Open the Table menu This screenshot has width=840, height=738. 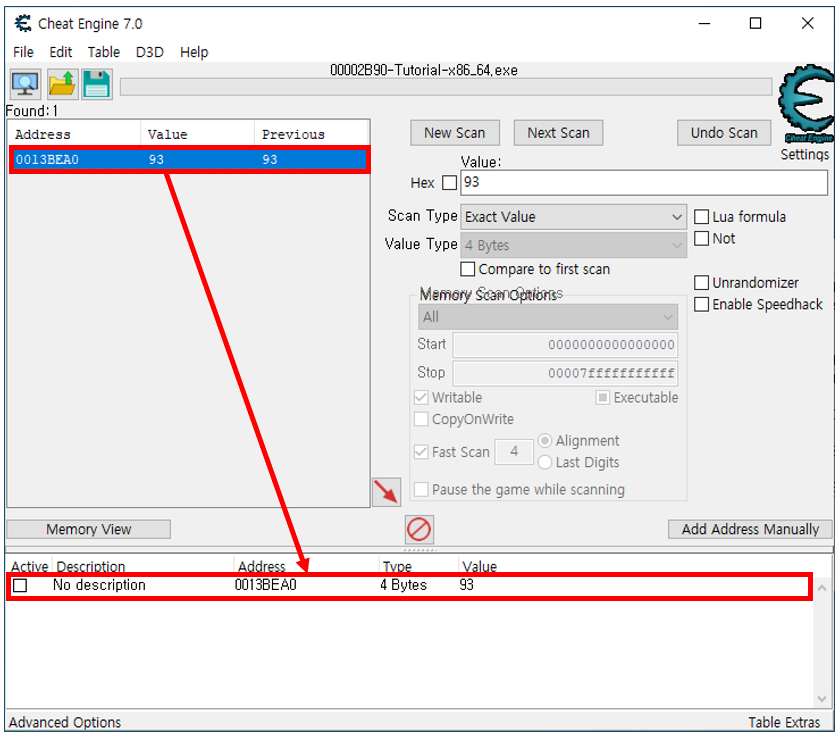pyautogui.click(x=103, y=52)
